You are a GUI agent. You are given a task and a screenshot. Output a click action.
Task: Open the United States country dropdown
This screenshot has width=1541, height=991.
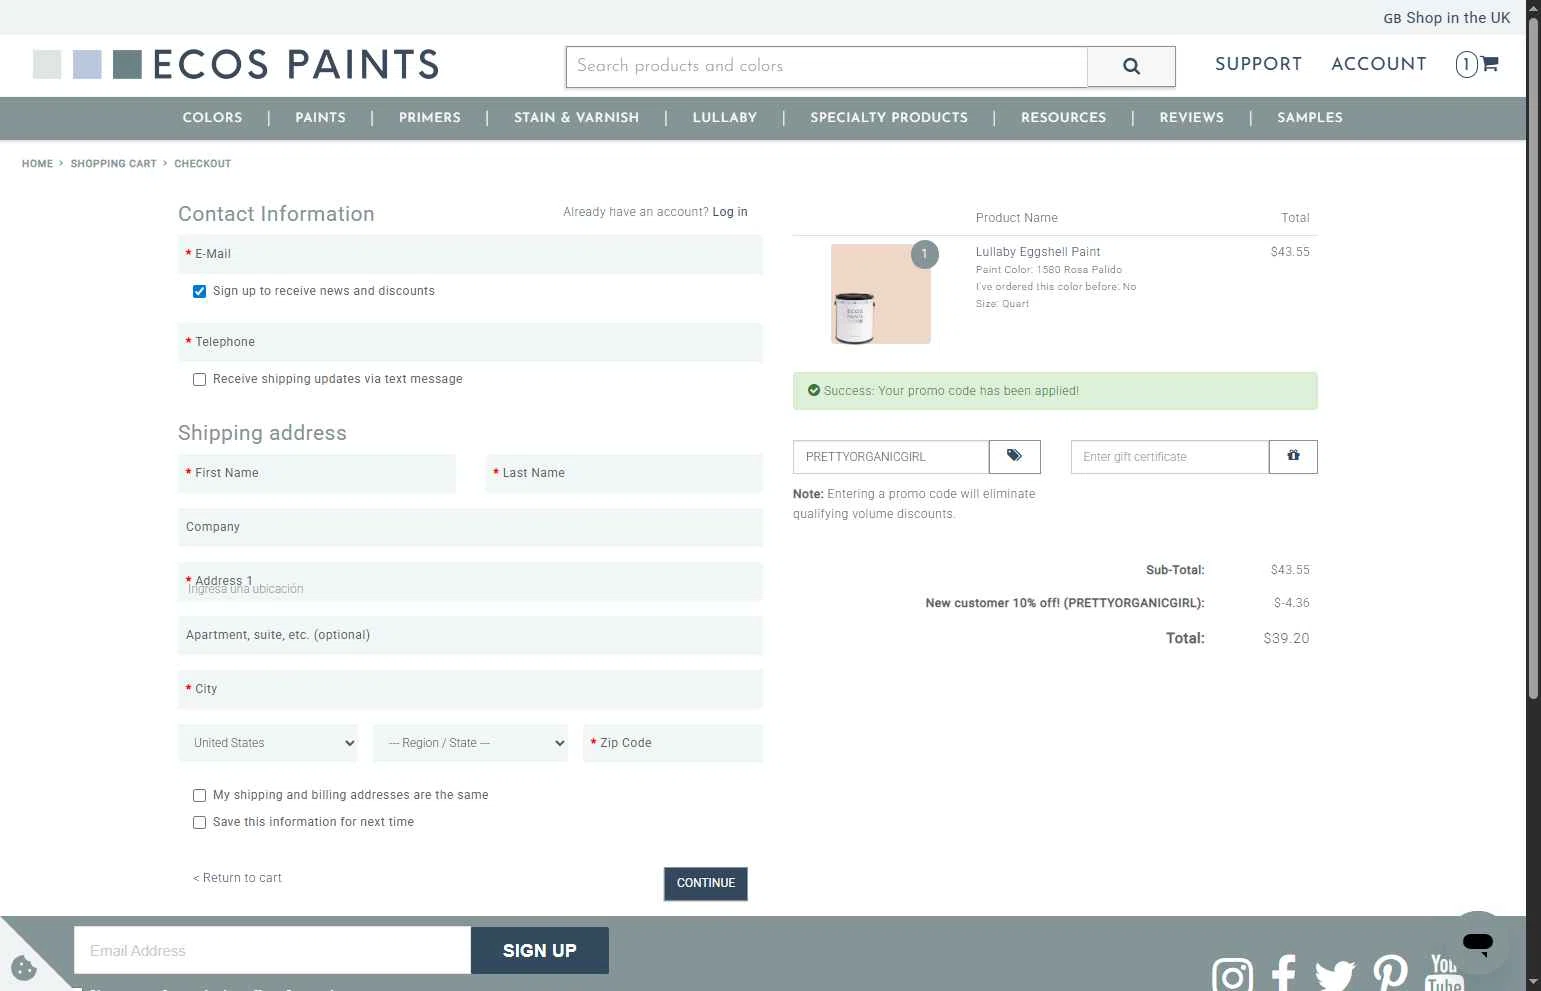click(x=268, y=743)
